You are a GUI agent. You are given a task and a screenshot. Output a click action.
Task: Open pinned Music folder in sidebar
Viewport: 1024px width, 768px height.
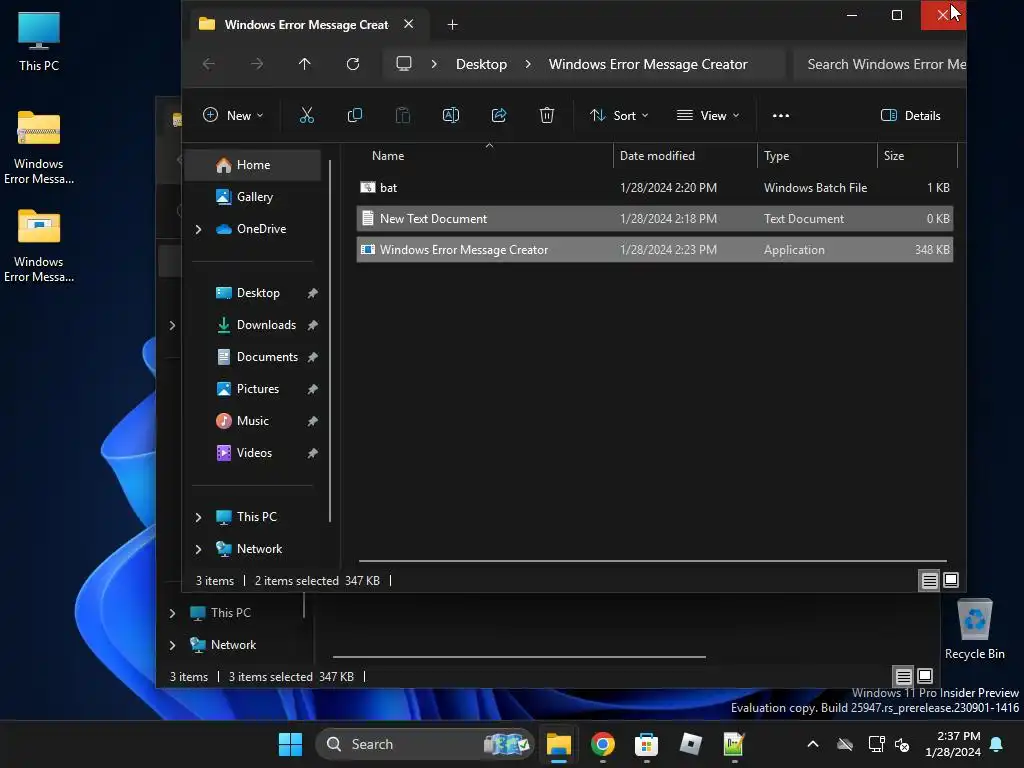(x=252, y=421)
